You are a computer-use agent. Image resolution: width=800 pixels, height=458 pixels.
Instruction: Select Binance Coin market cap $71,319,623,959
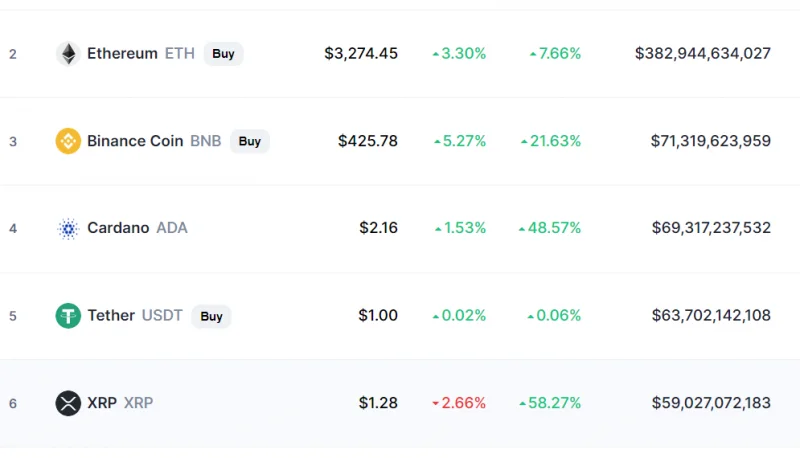pyautogui.click(x=711, y=141)
